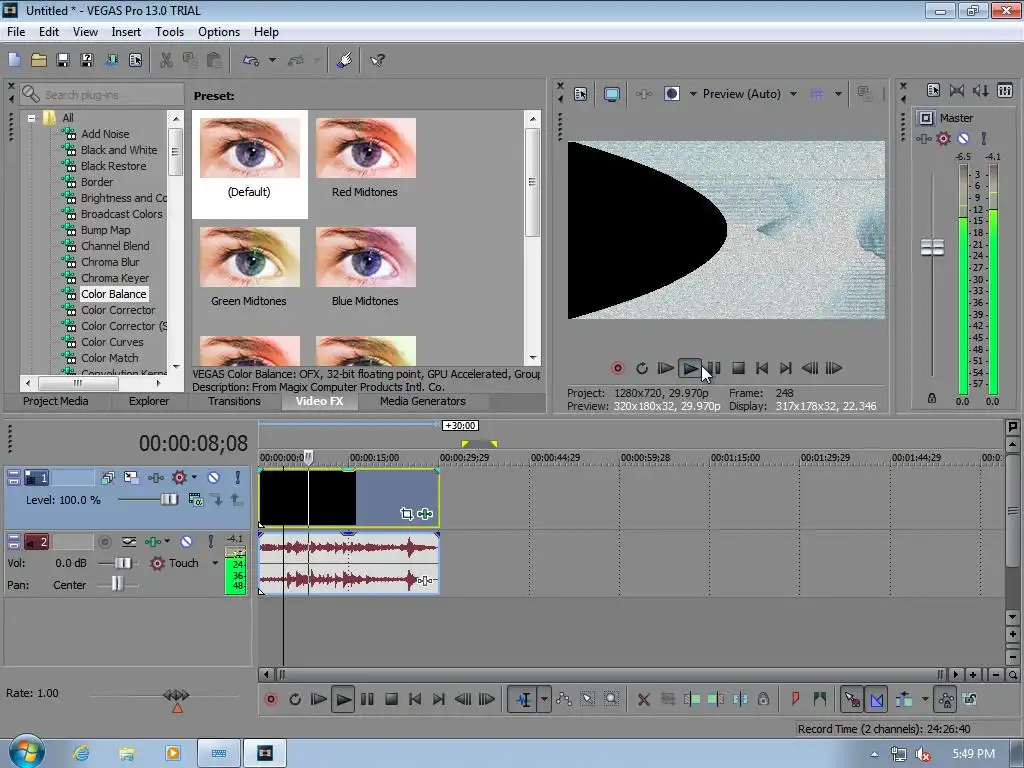This screenshot has width=1024, height=768.
Task: Switch to the Project Media tab
Action: pyautogui.click(x=56, y=401)
